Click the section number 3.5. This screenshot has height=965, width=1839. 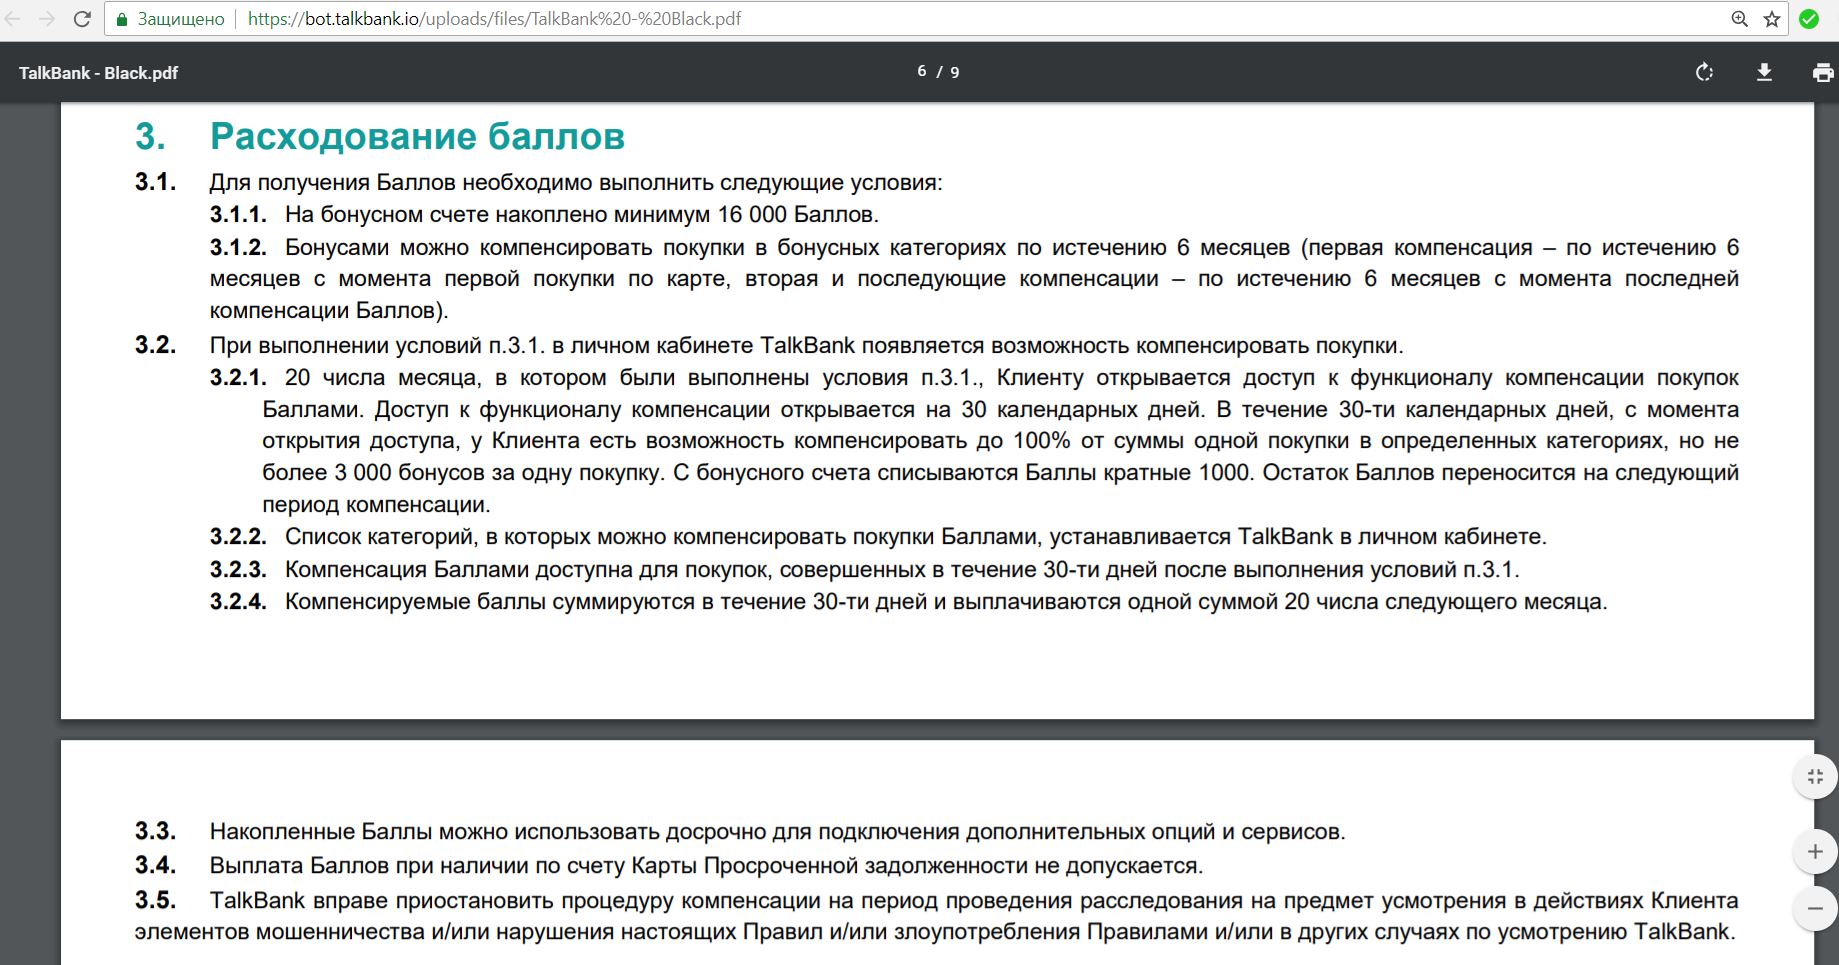155,900
